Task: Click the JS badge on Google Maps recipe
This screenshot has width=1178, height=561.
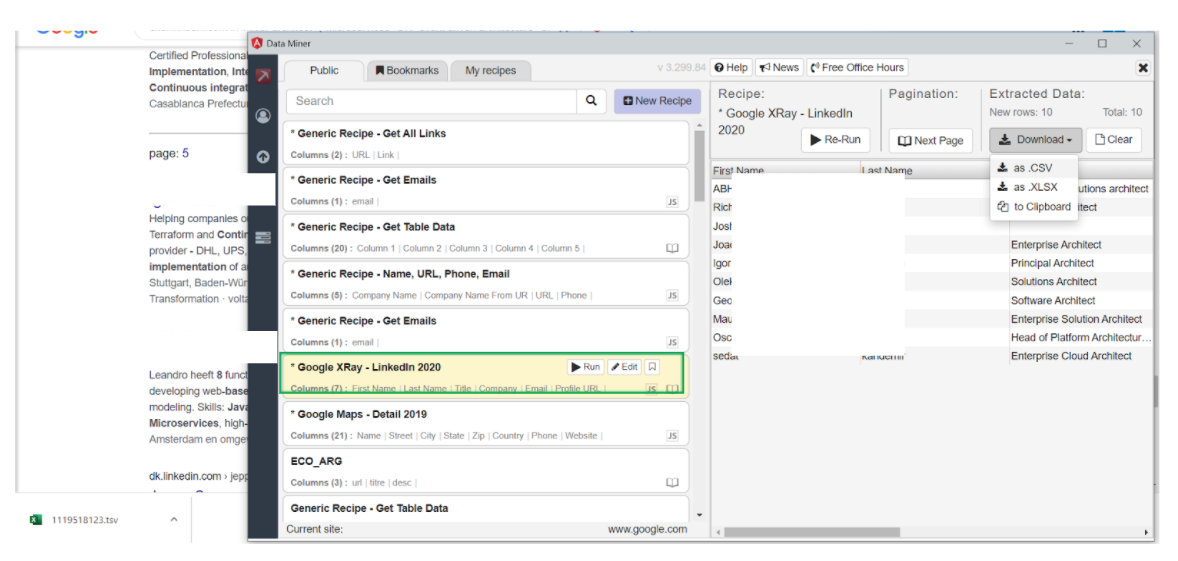Action: (672, 436)
